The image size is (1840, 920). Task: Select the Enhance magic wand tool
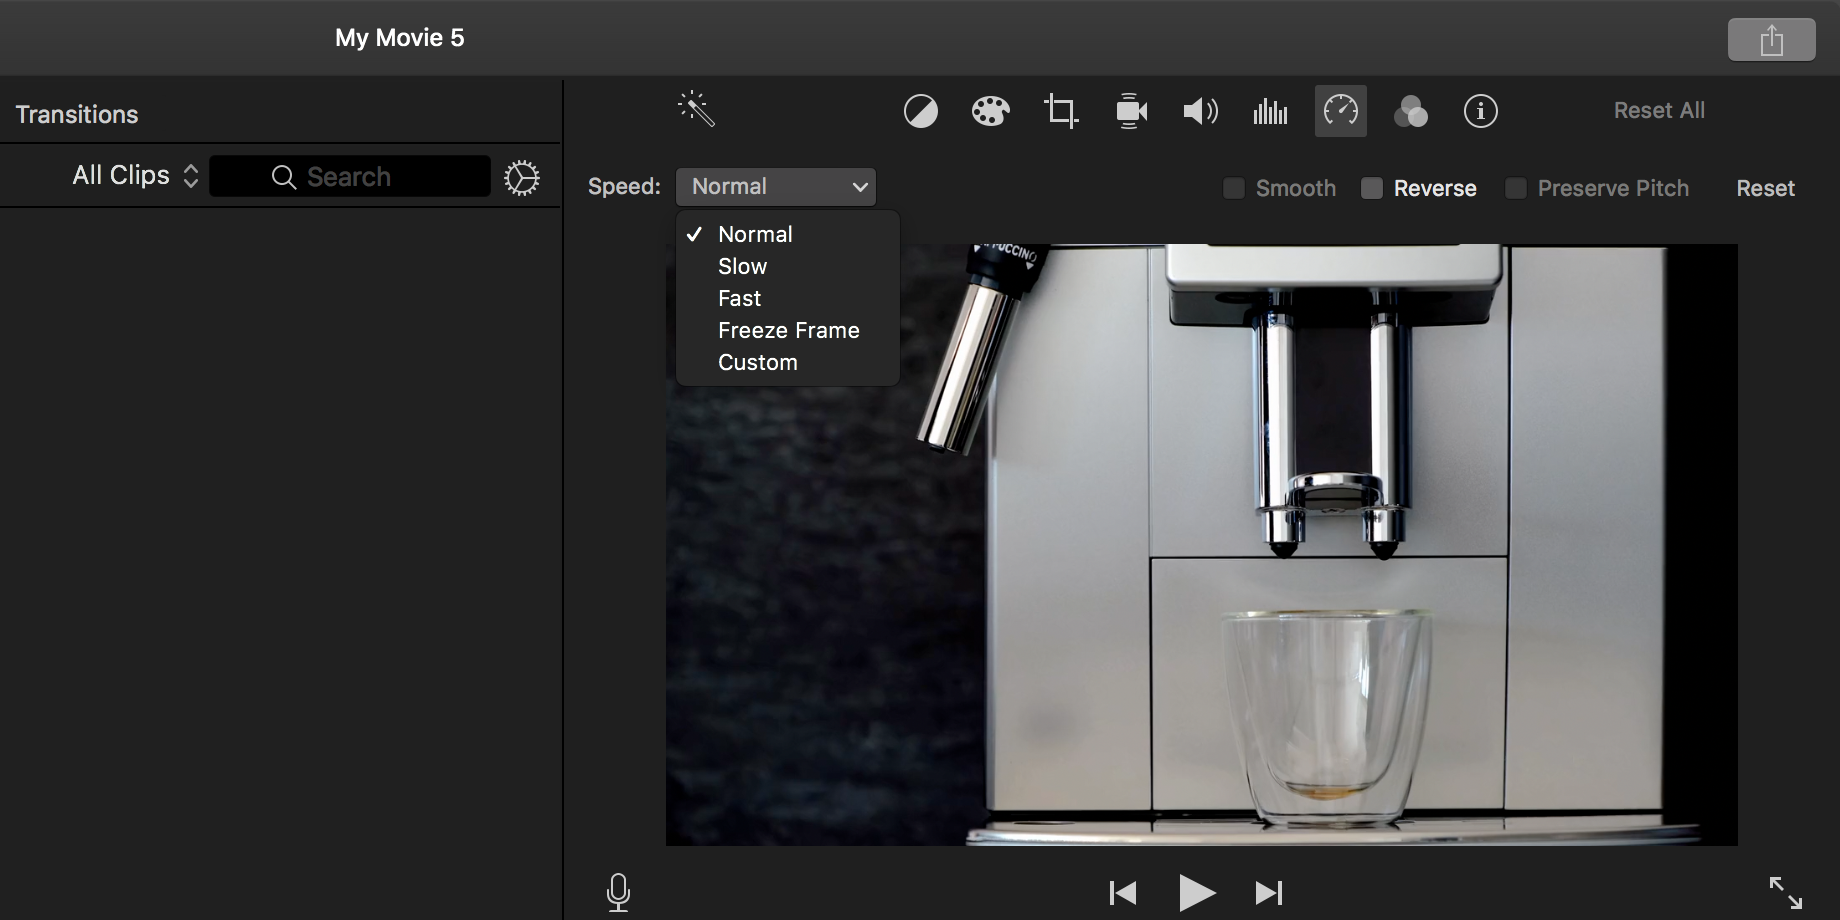pyautogui.click(x=697, y=110)
